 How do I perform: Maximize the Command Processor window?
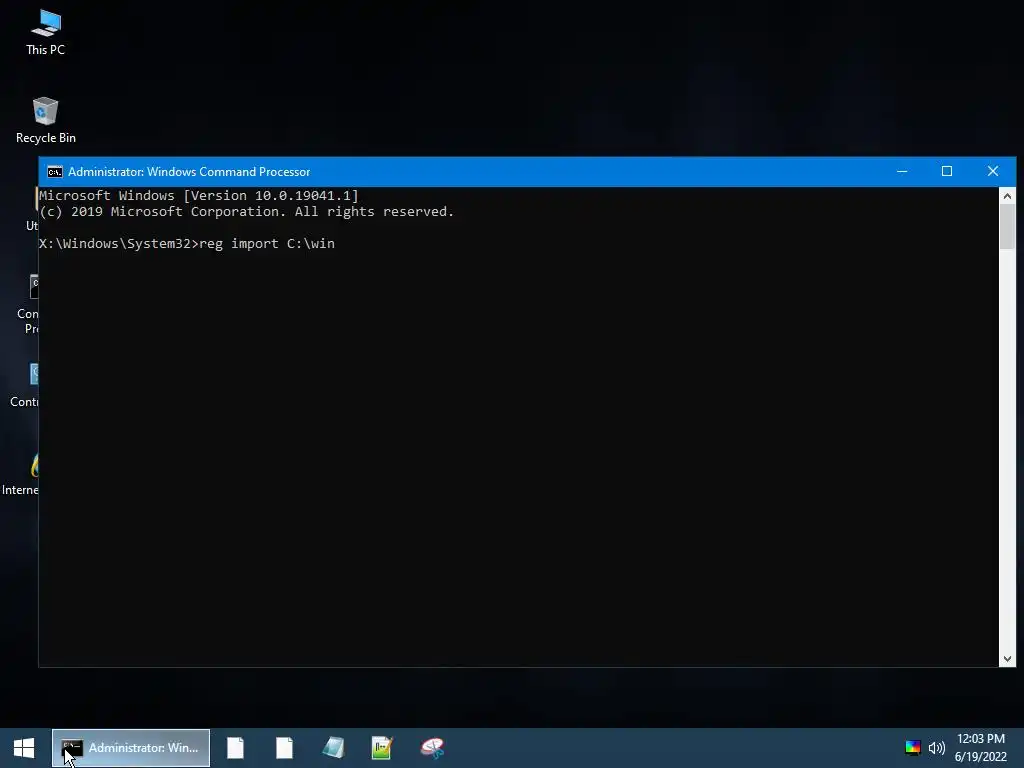pyautogui.click(x=946, y=171)
